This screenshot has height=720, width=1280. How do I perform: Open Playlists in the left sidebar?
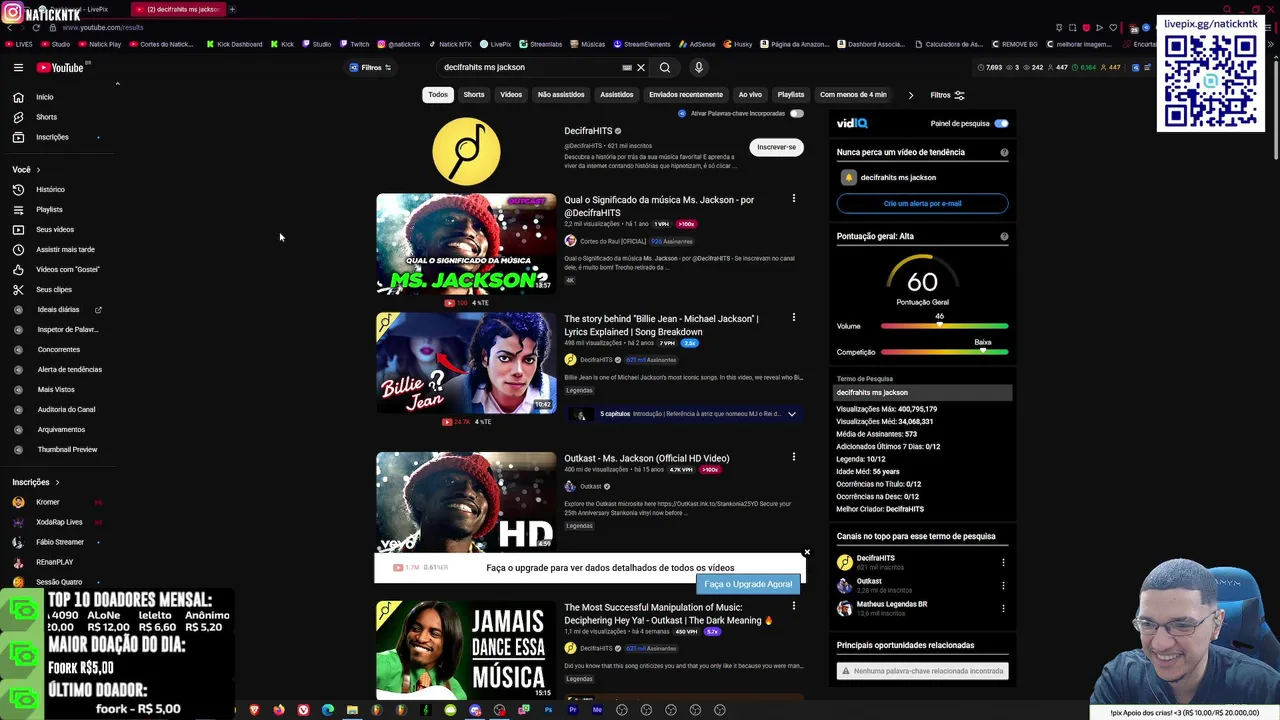(x=49, y=209)
